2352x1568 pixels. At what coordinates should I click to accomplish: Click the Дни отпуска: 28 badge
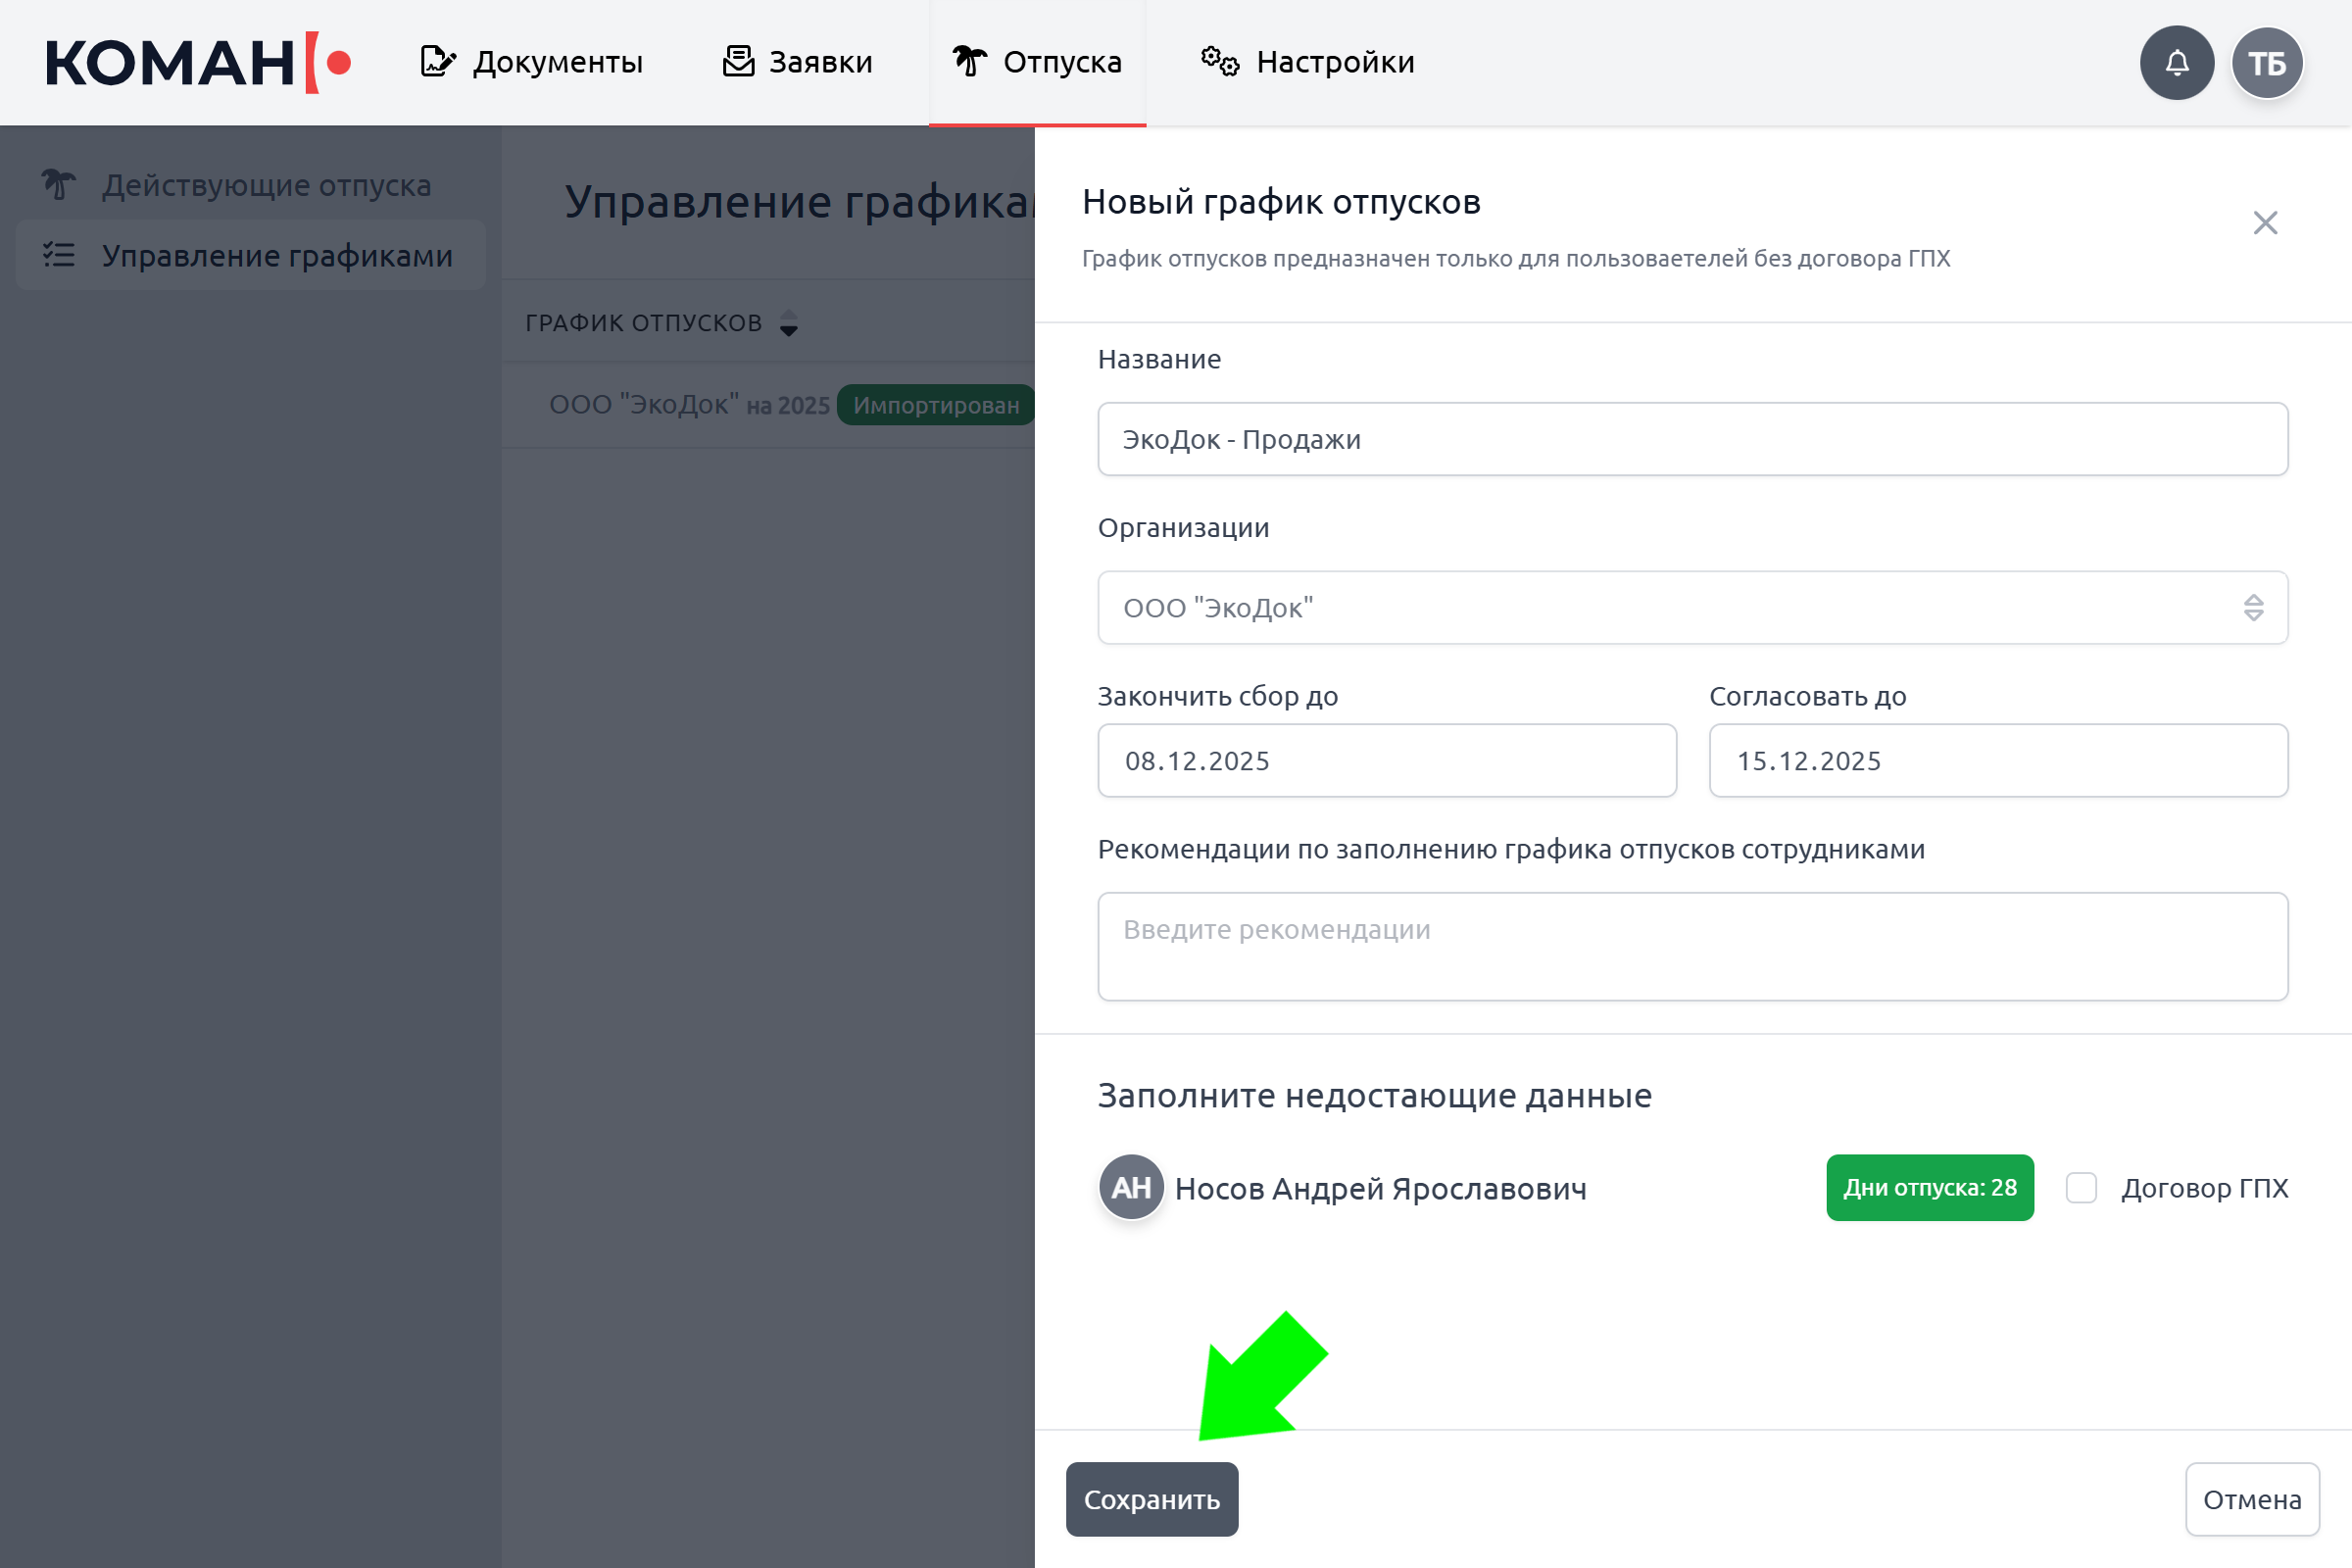[x=1930, y=1188]
